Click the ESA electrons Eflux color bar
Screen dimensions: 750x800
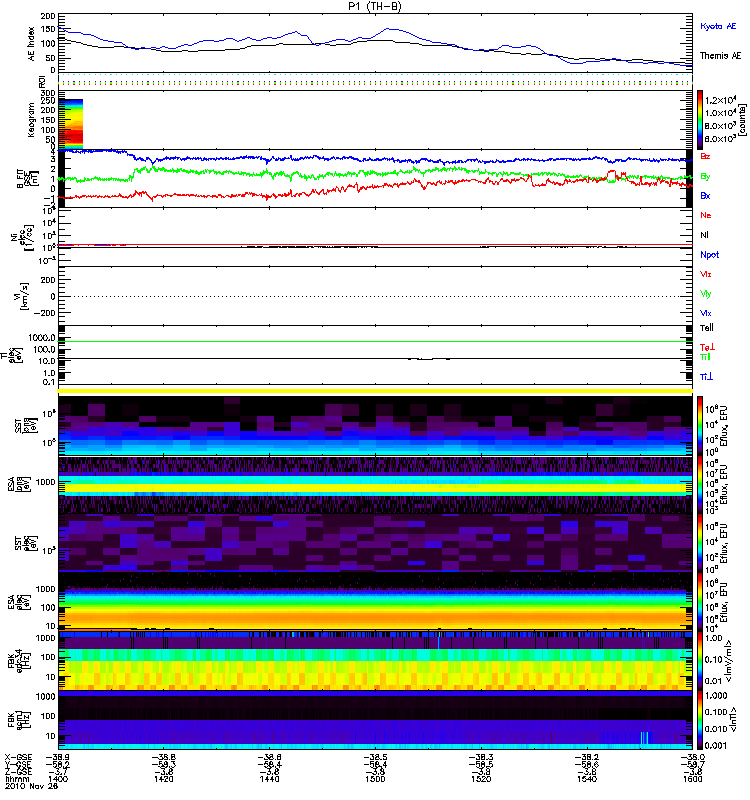point(700,602)
